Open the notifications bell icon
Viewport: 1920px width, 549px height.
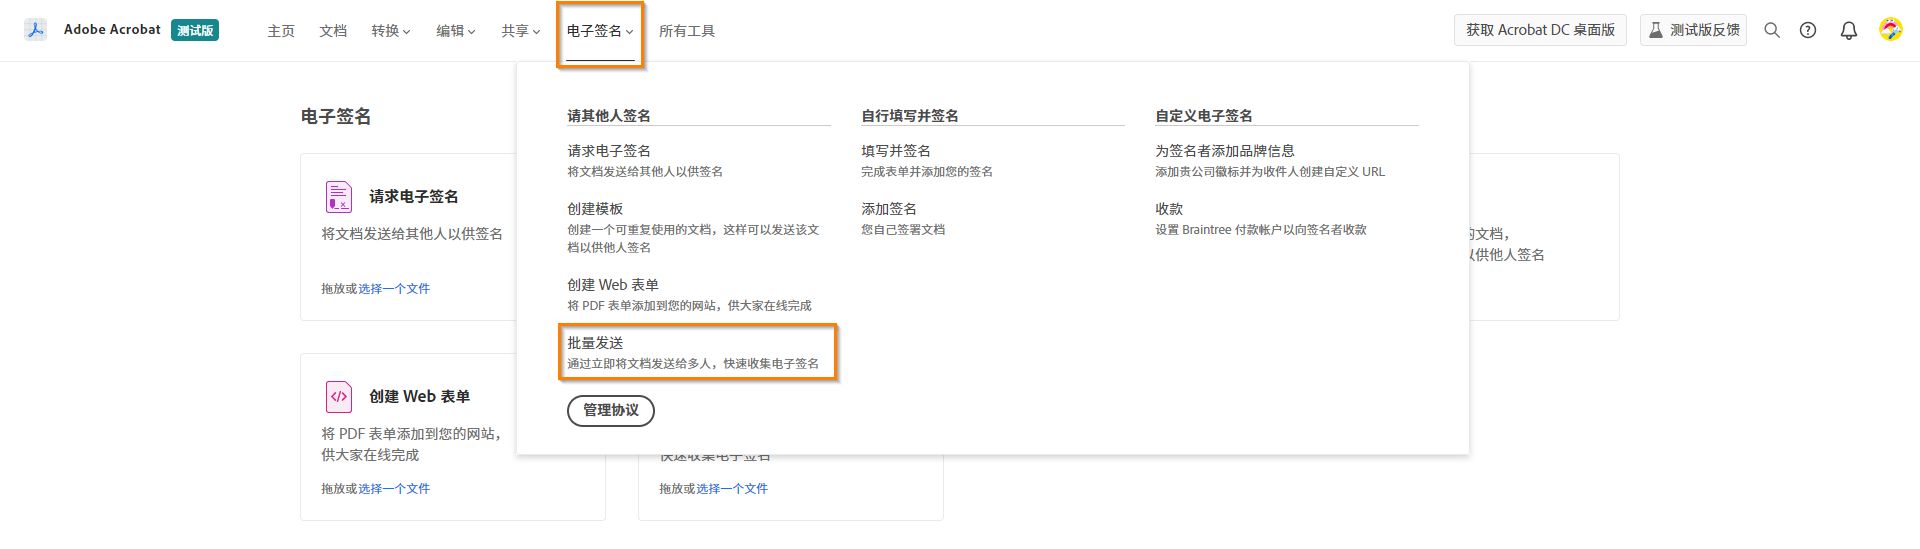(1849, 30)
